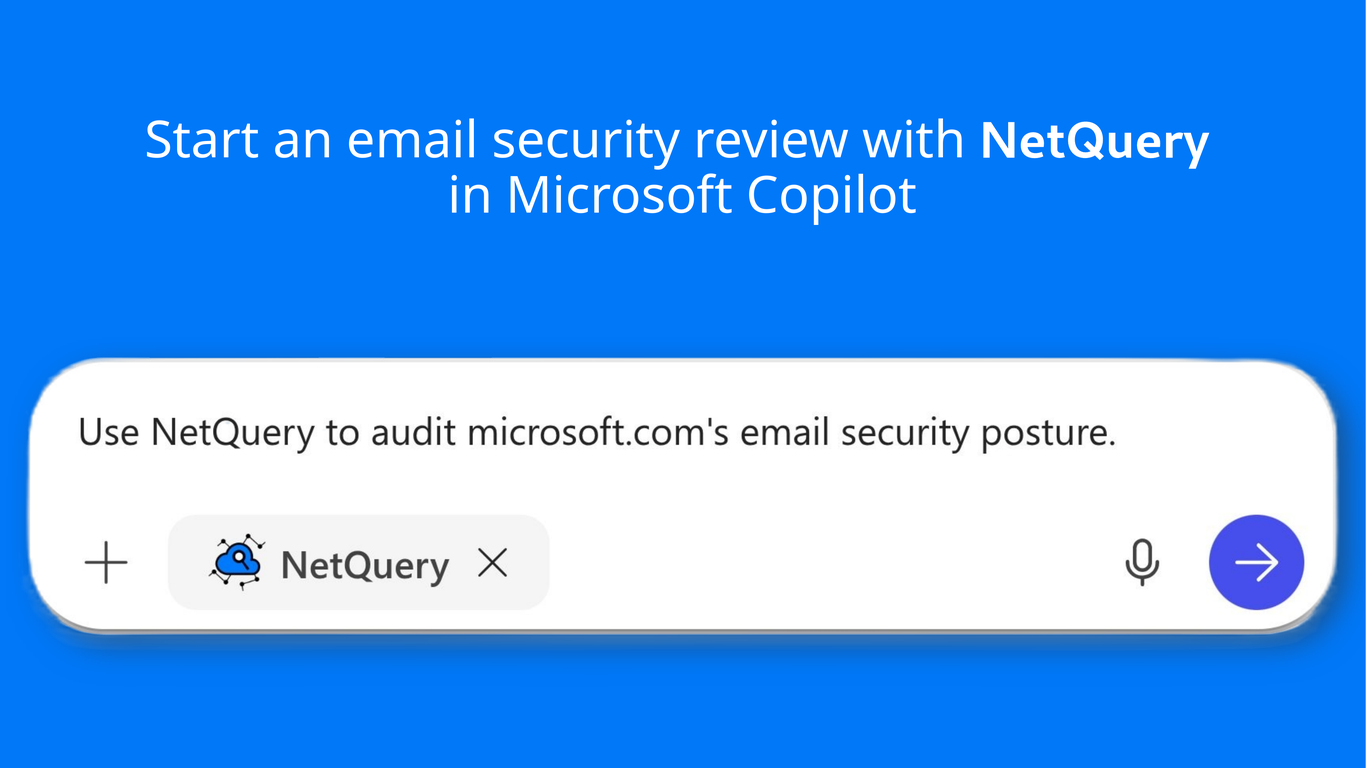Activate the microphone voice input icon
Image resolution: width=1366 pixels, height=768 pixels.
tap(1141, 562)
